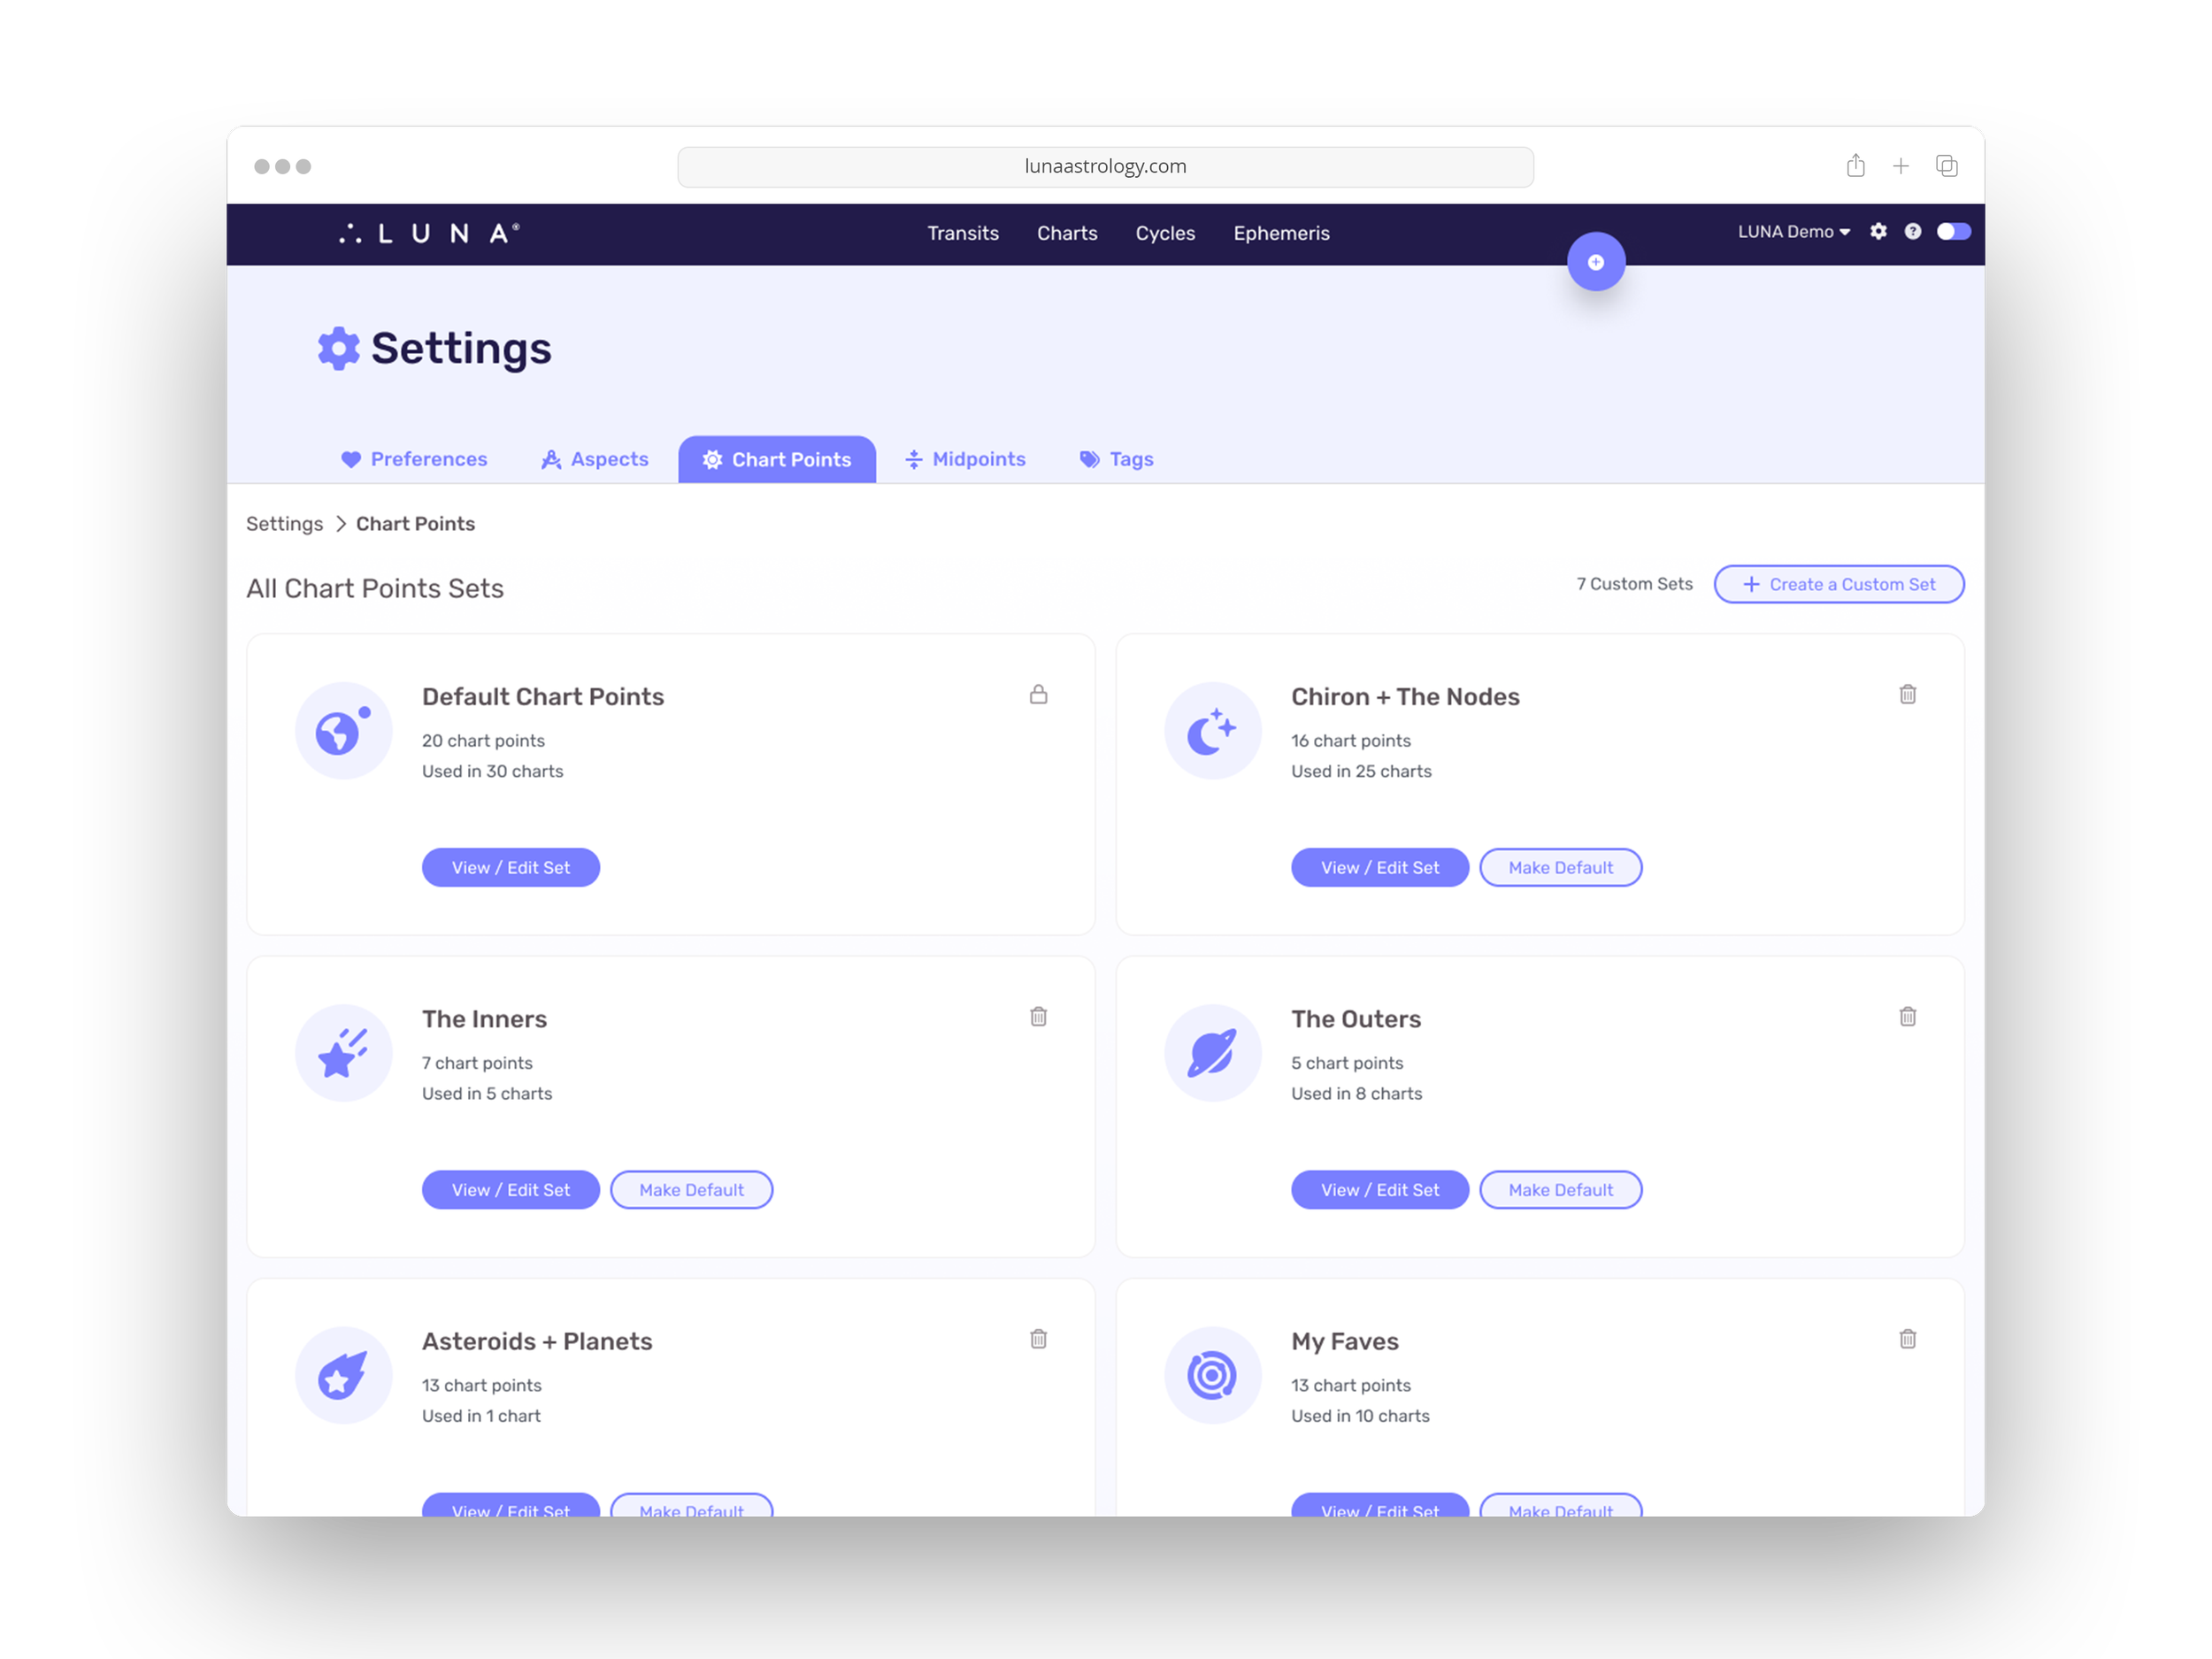Open help question mark icon

point(1912,231)
